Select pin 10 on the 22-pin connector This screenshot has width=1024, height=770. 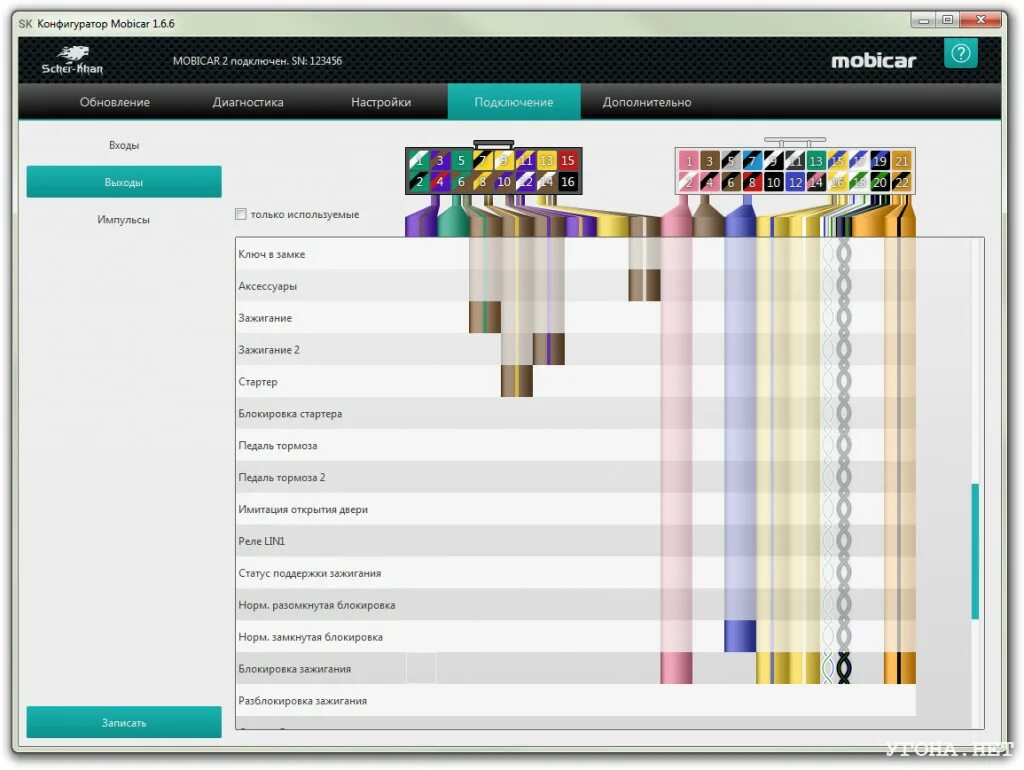coord(774,182)
